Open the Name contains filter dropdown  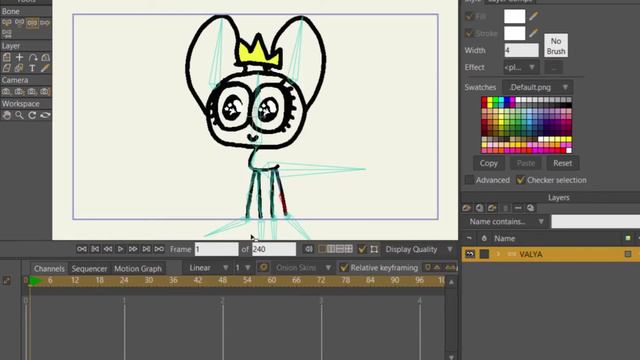pyautogui.click(x=506, y=222)
